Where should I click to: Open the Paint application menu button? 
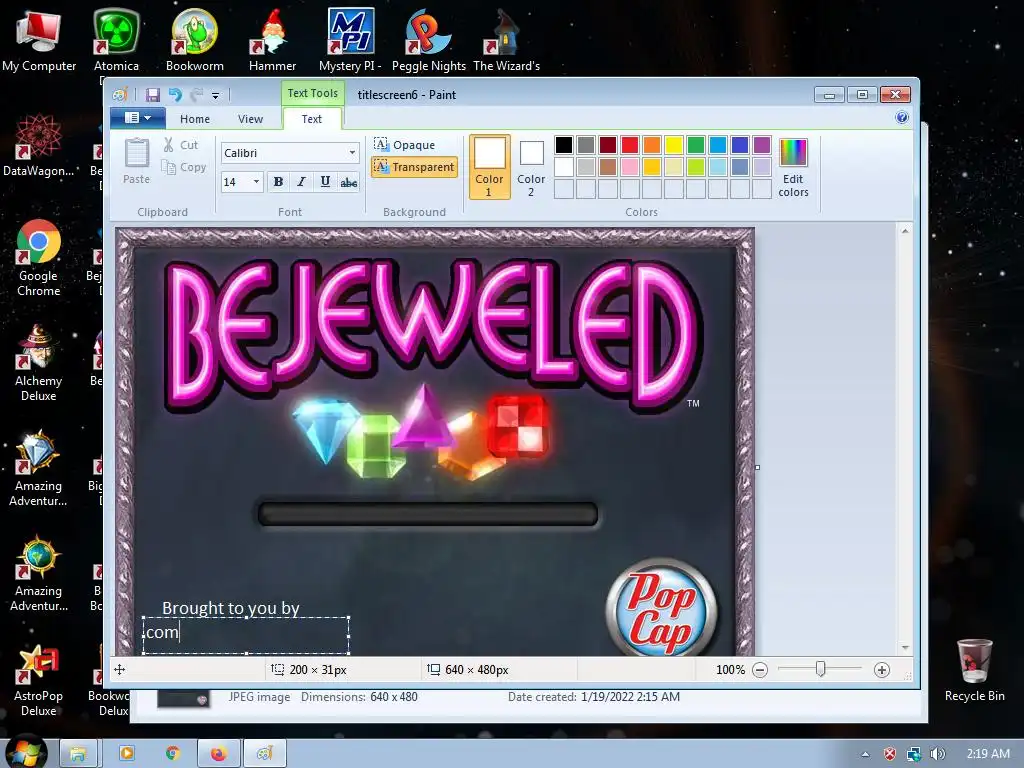137,118
